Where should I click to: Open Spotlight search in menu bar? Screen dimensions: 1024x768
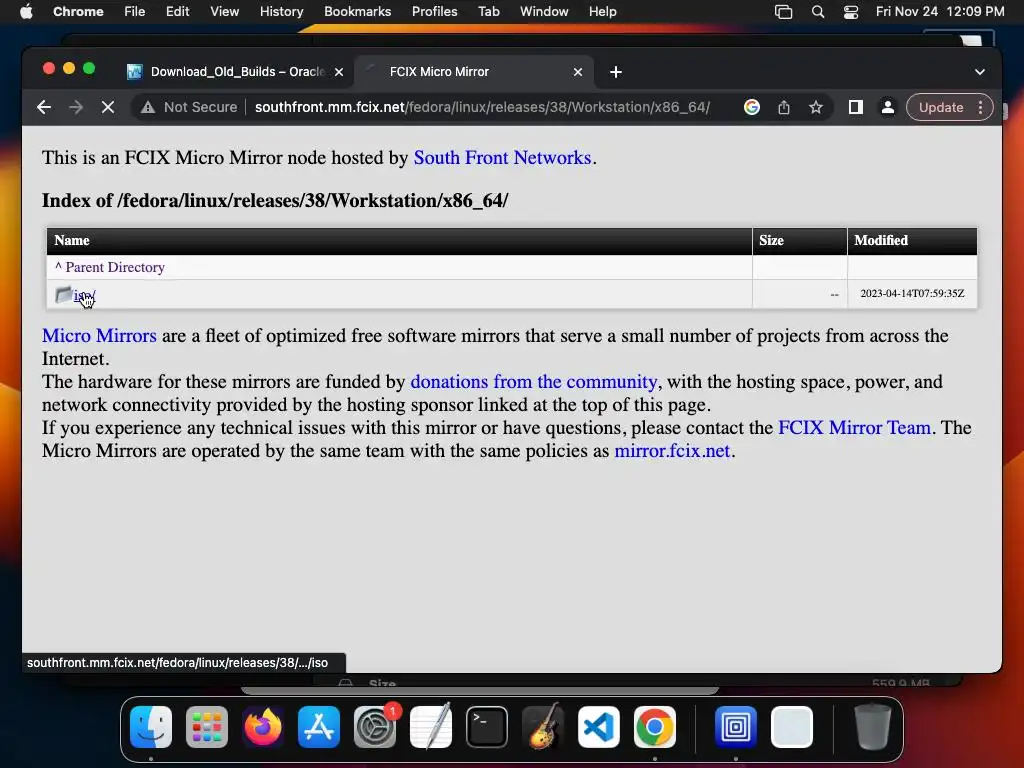pyautogui.click(x=818, y=12)
